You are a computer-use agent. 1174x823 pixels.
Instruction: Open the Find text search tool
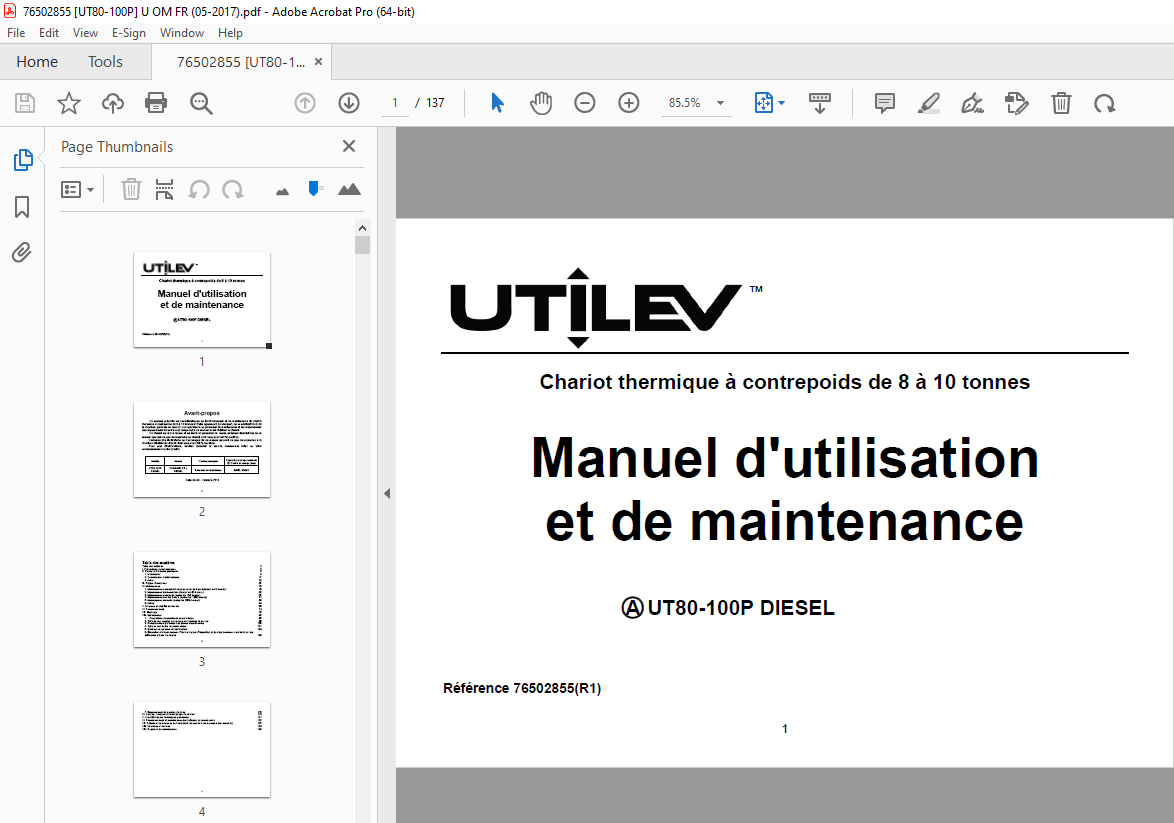point(201,103)
